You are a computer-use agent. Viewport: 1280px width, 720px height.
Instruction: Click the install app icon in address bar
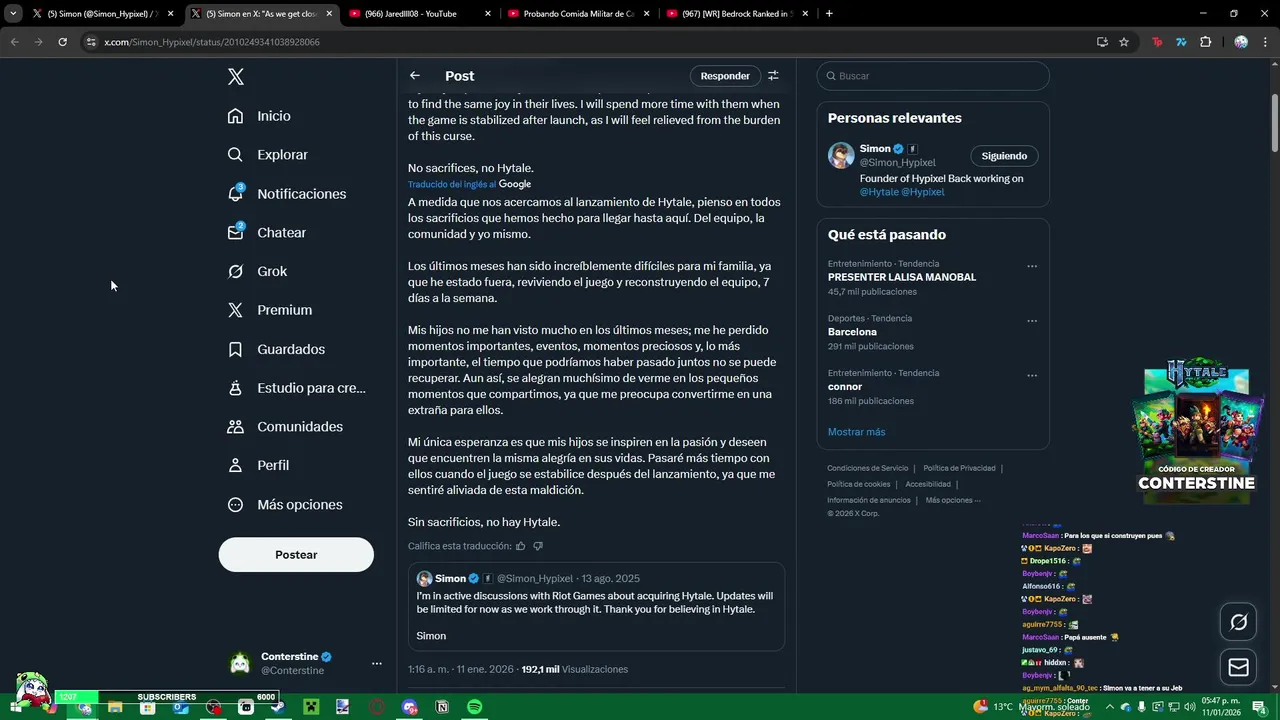pos(1102,42)
